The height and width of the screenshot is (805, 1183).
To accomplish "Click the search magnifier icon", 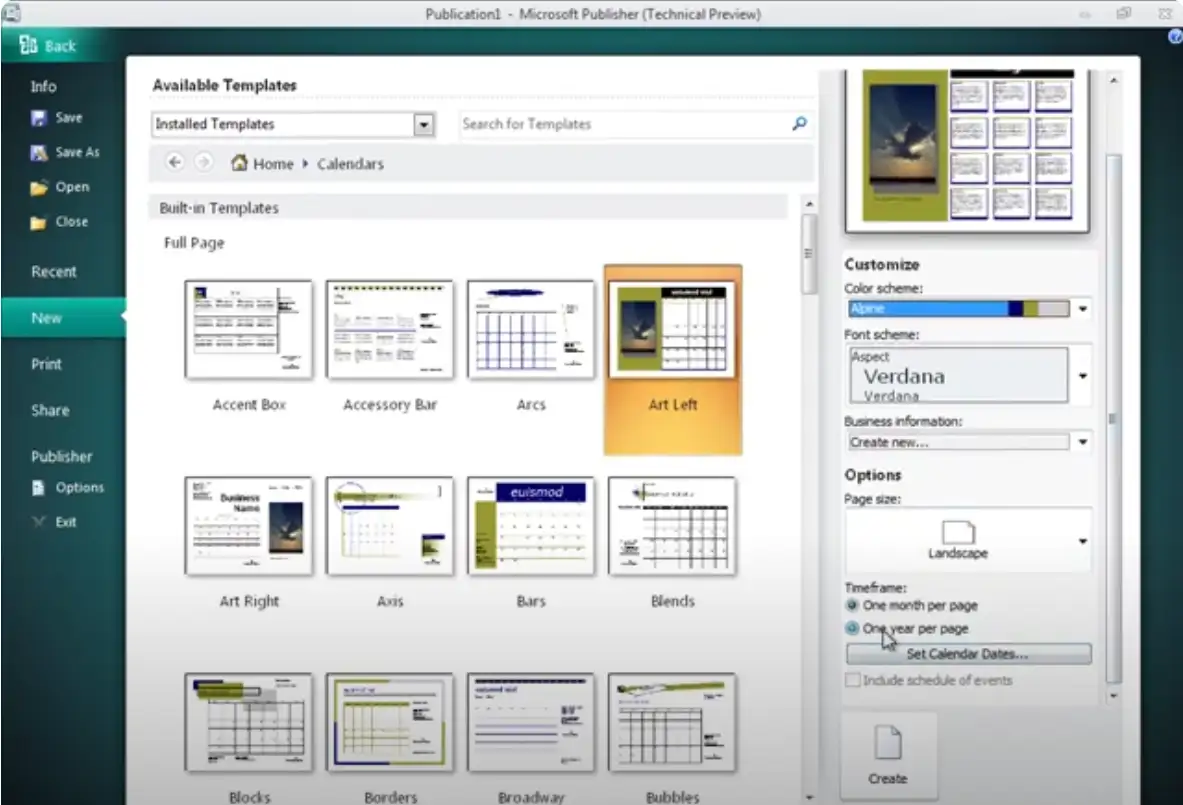I will 799,124.
